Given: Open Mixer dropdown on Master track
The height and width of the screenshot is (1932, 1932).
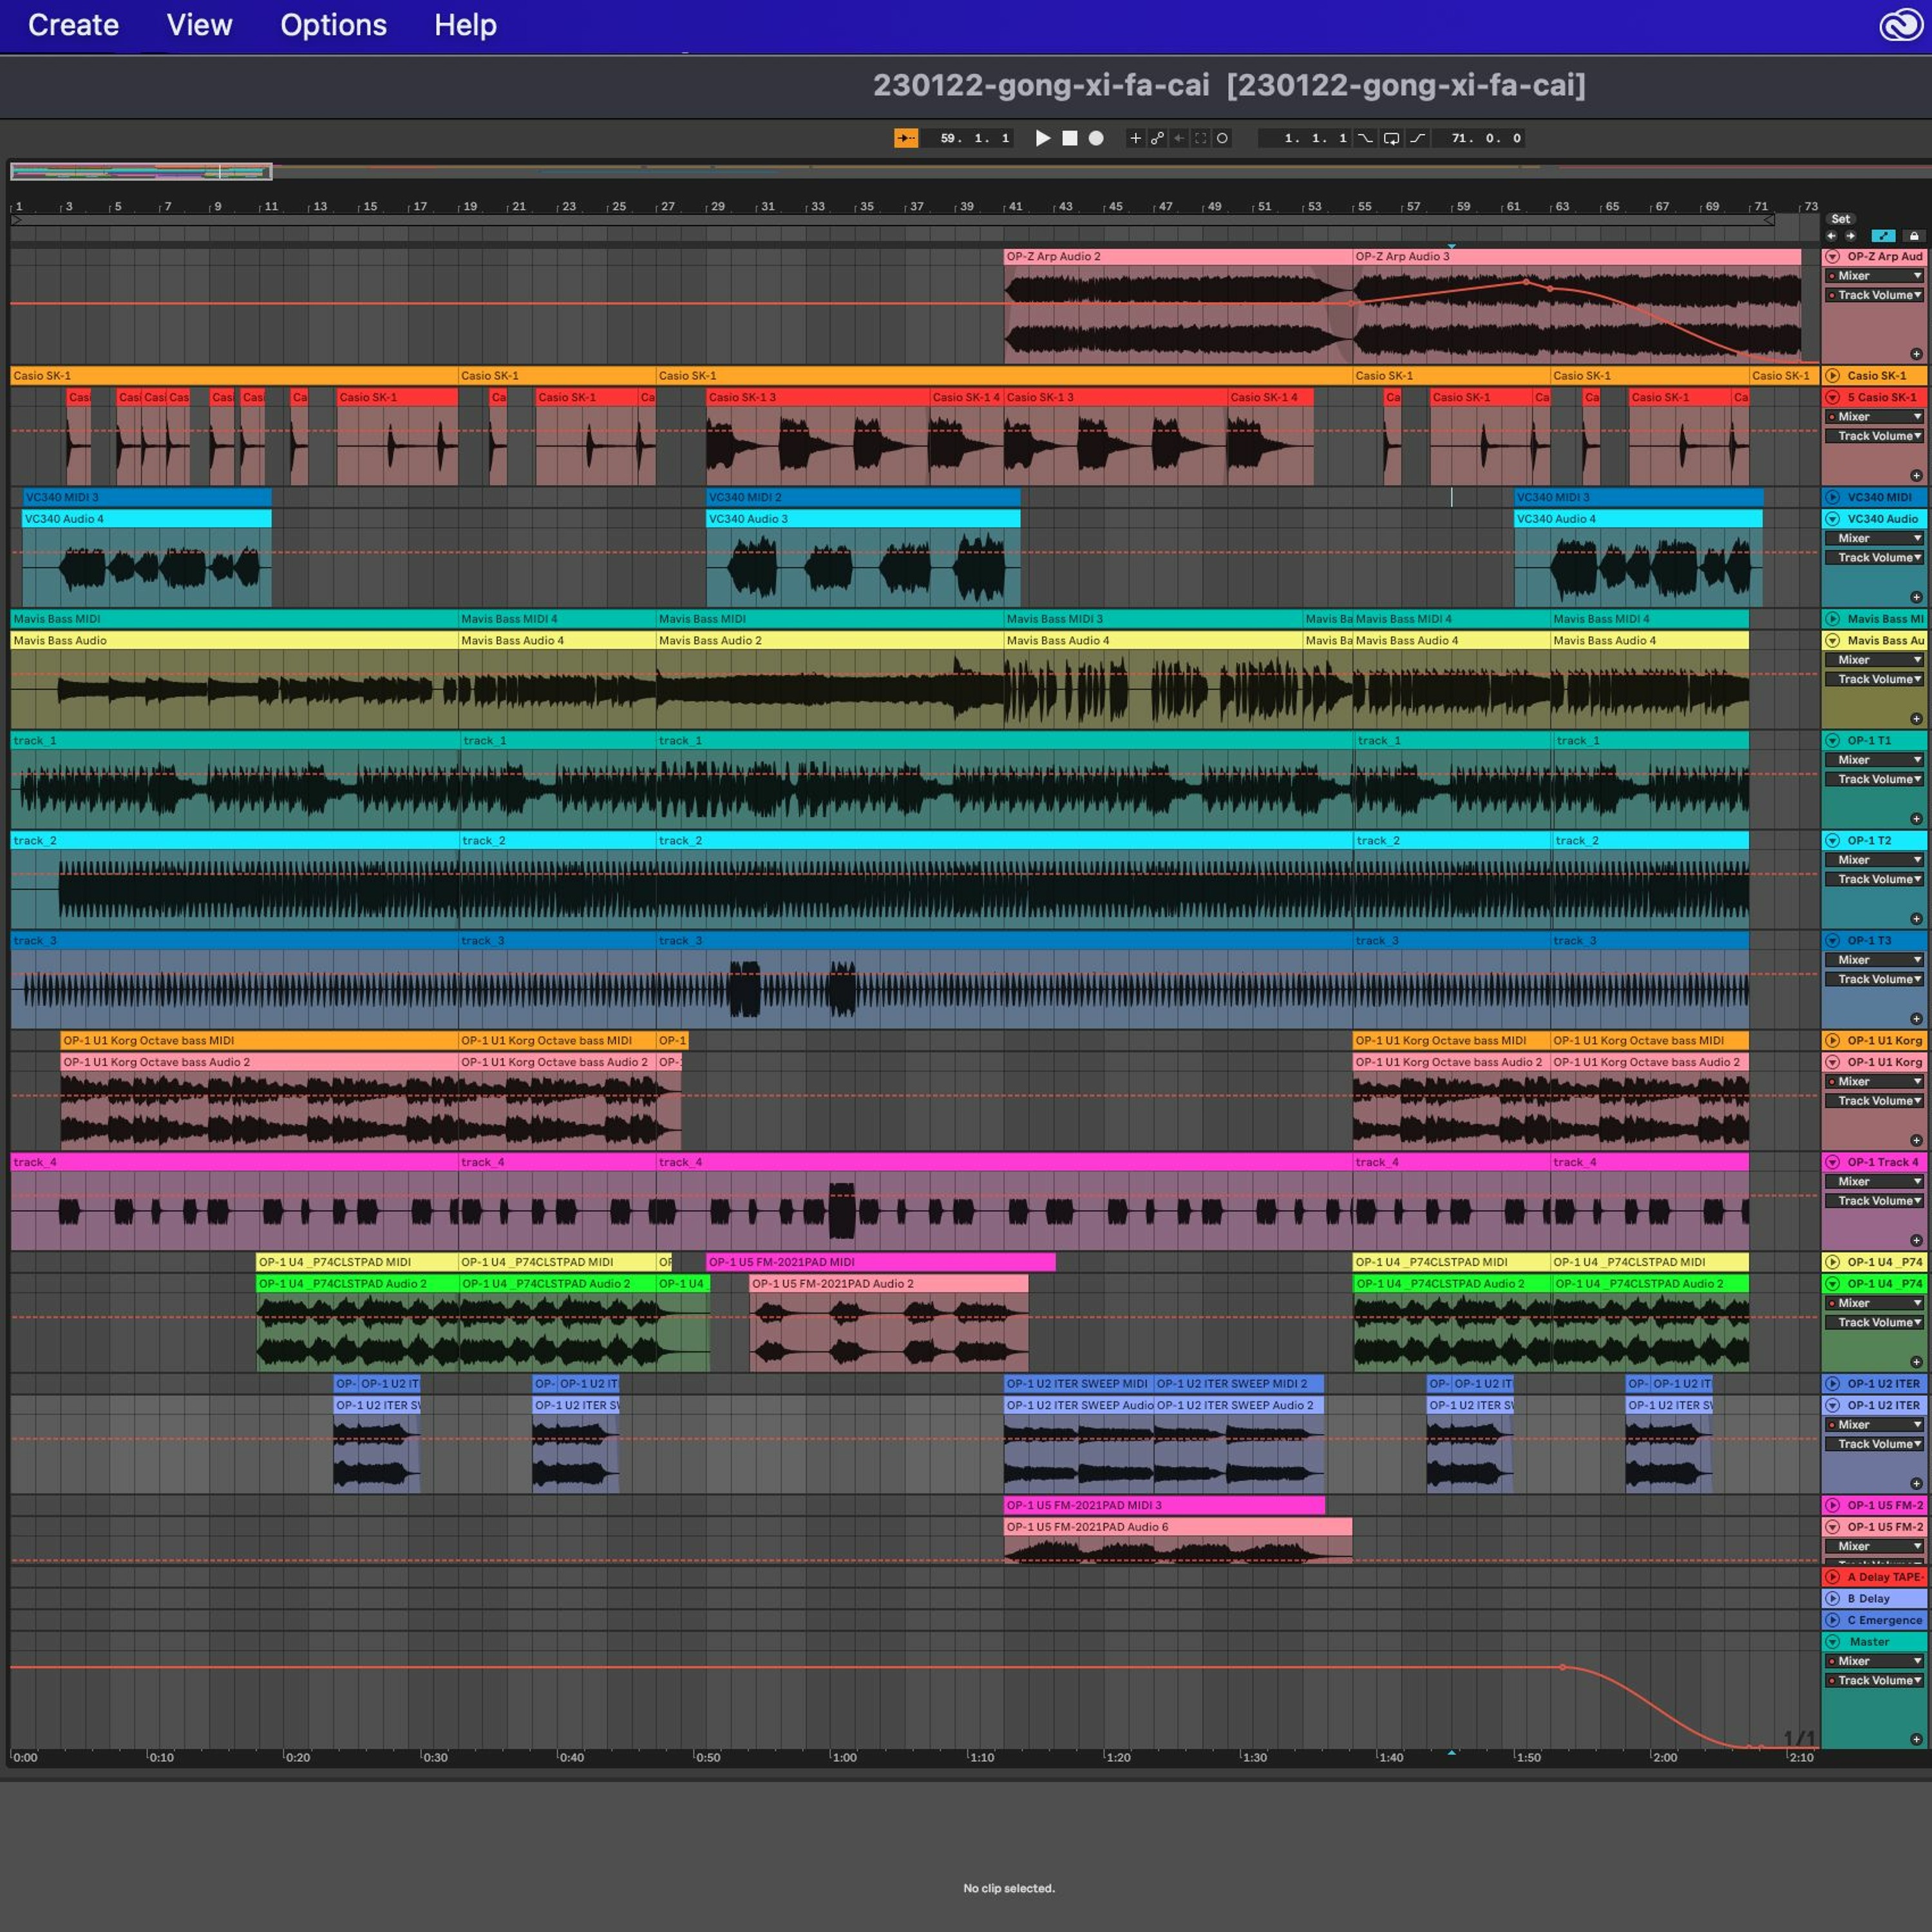Looking at the screenshot, I should [x=1875, y=1661].
